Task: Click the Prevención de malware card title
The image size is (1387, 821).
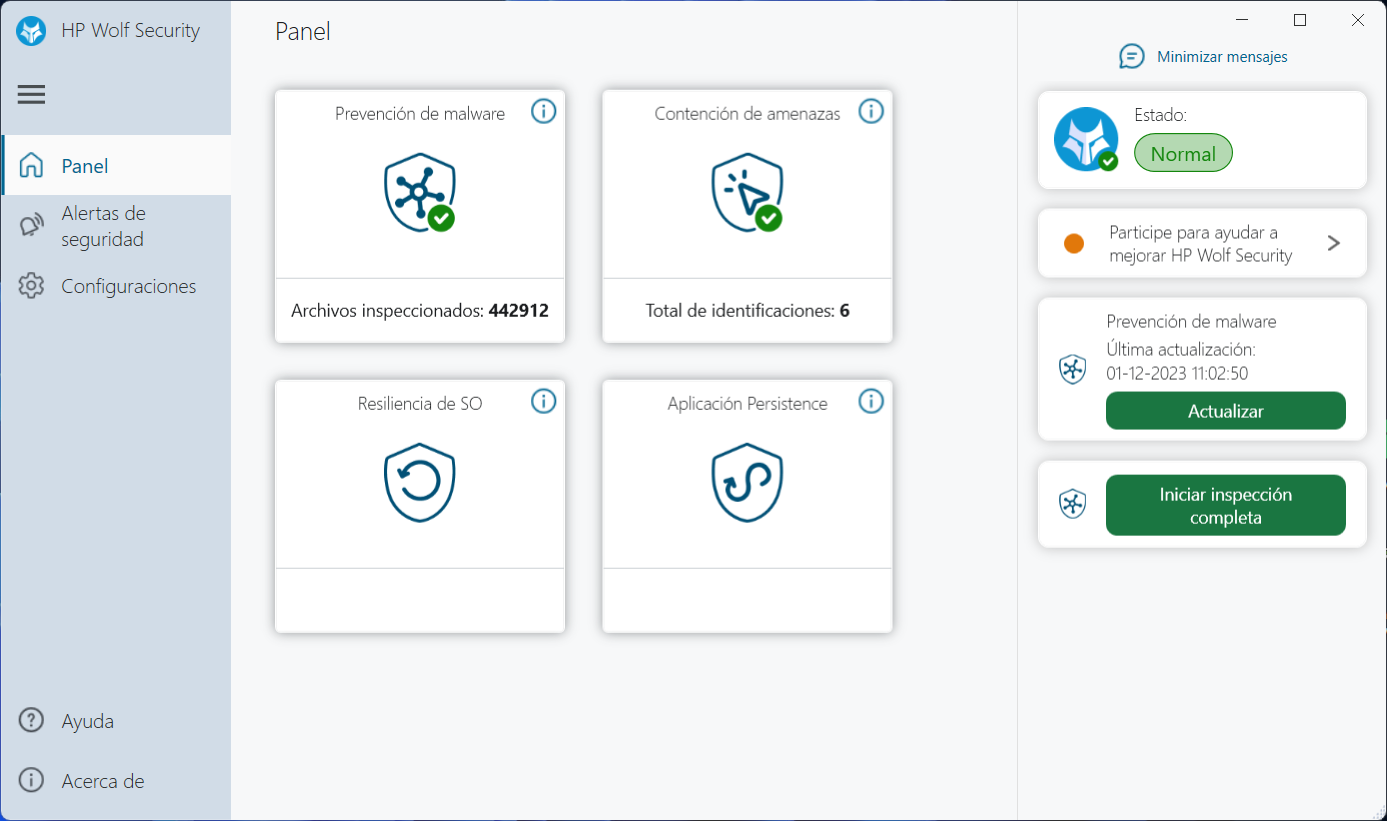Action: (420, 114)
